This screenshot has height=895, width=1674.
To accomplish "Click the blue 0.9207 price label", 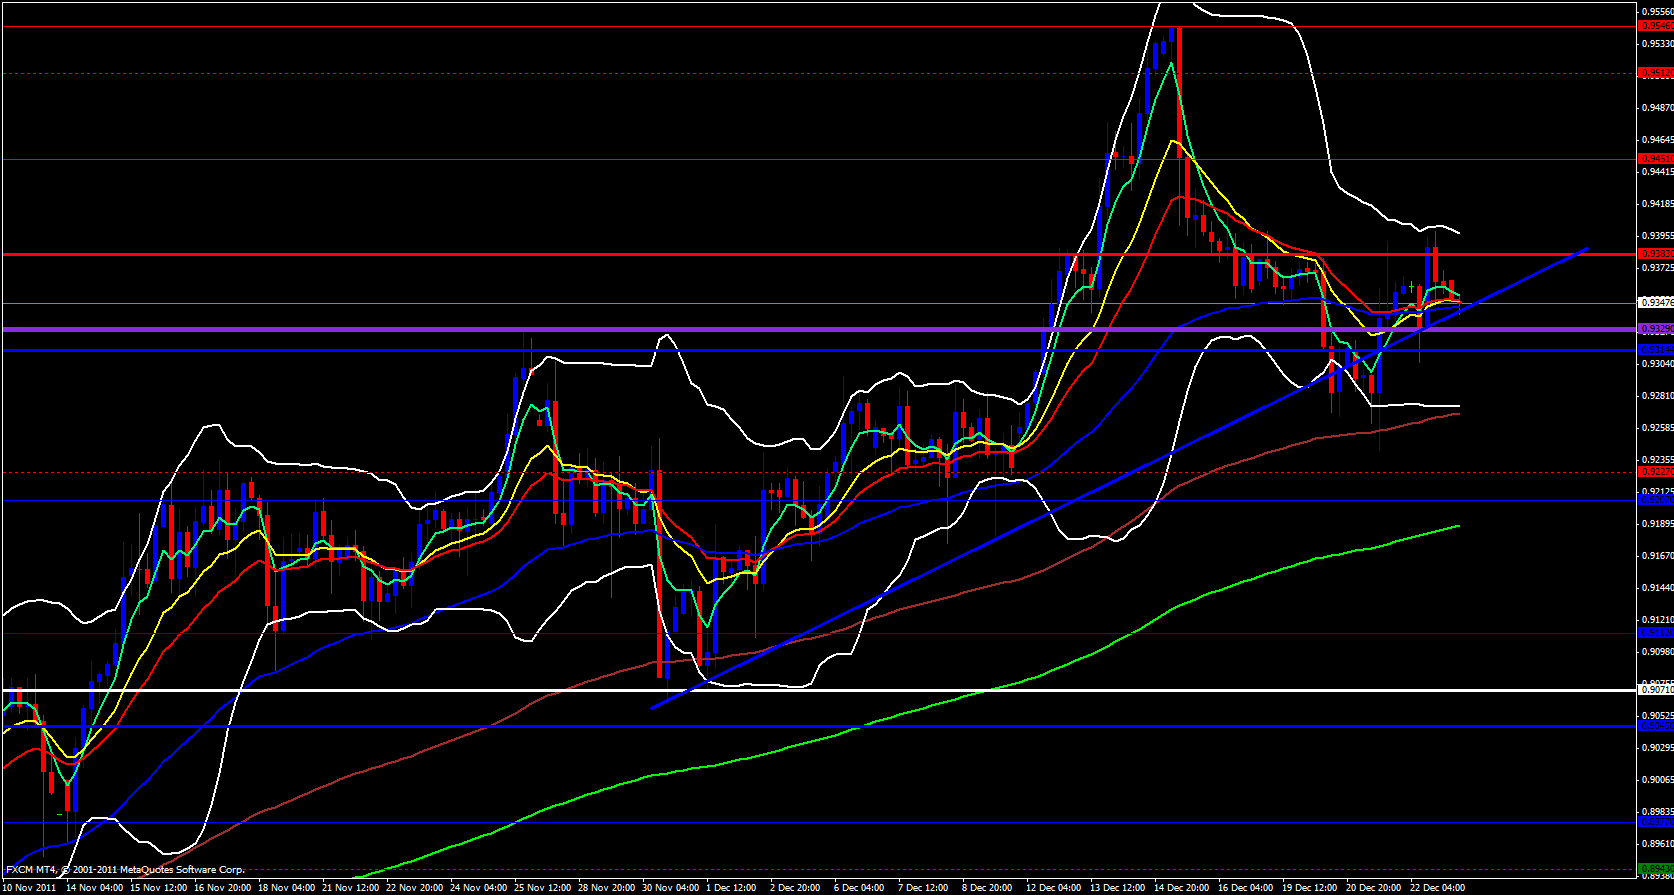I will pyautogui.click(x=1655, y=500).
